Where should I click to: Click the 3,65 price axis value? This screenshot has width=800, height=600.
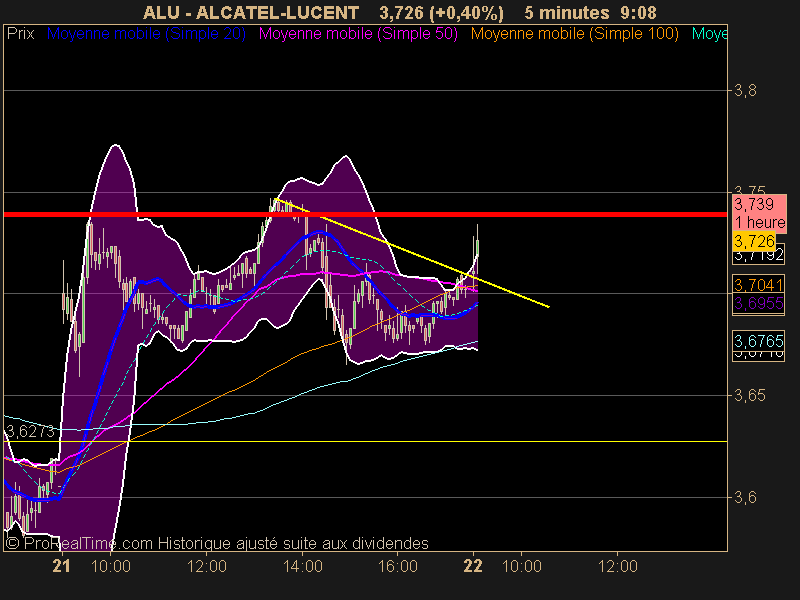click(749, 395)
